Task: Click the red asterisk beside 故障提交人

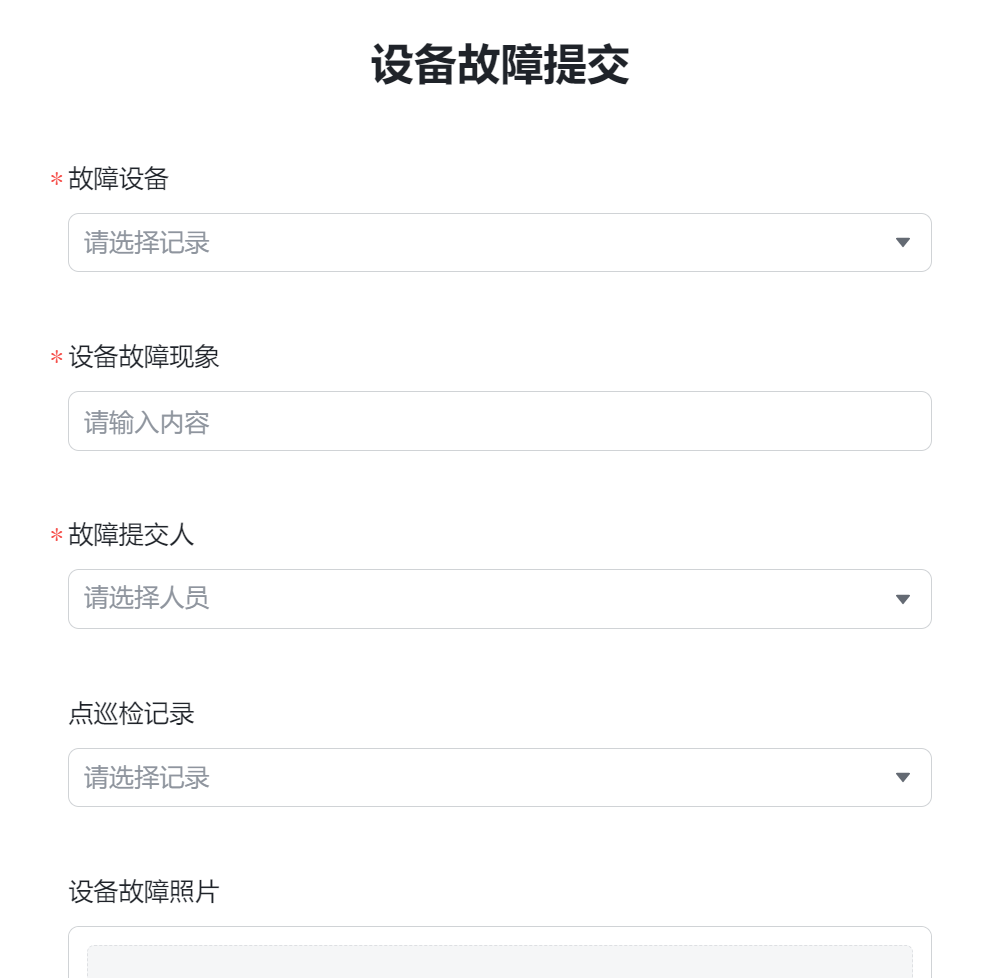Action: pos(56,535)
